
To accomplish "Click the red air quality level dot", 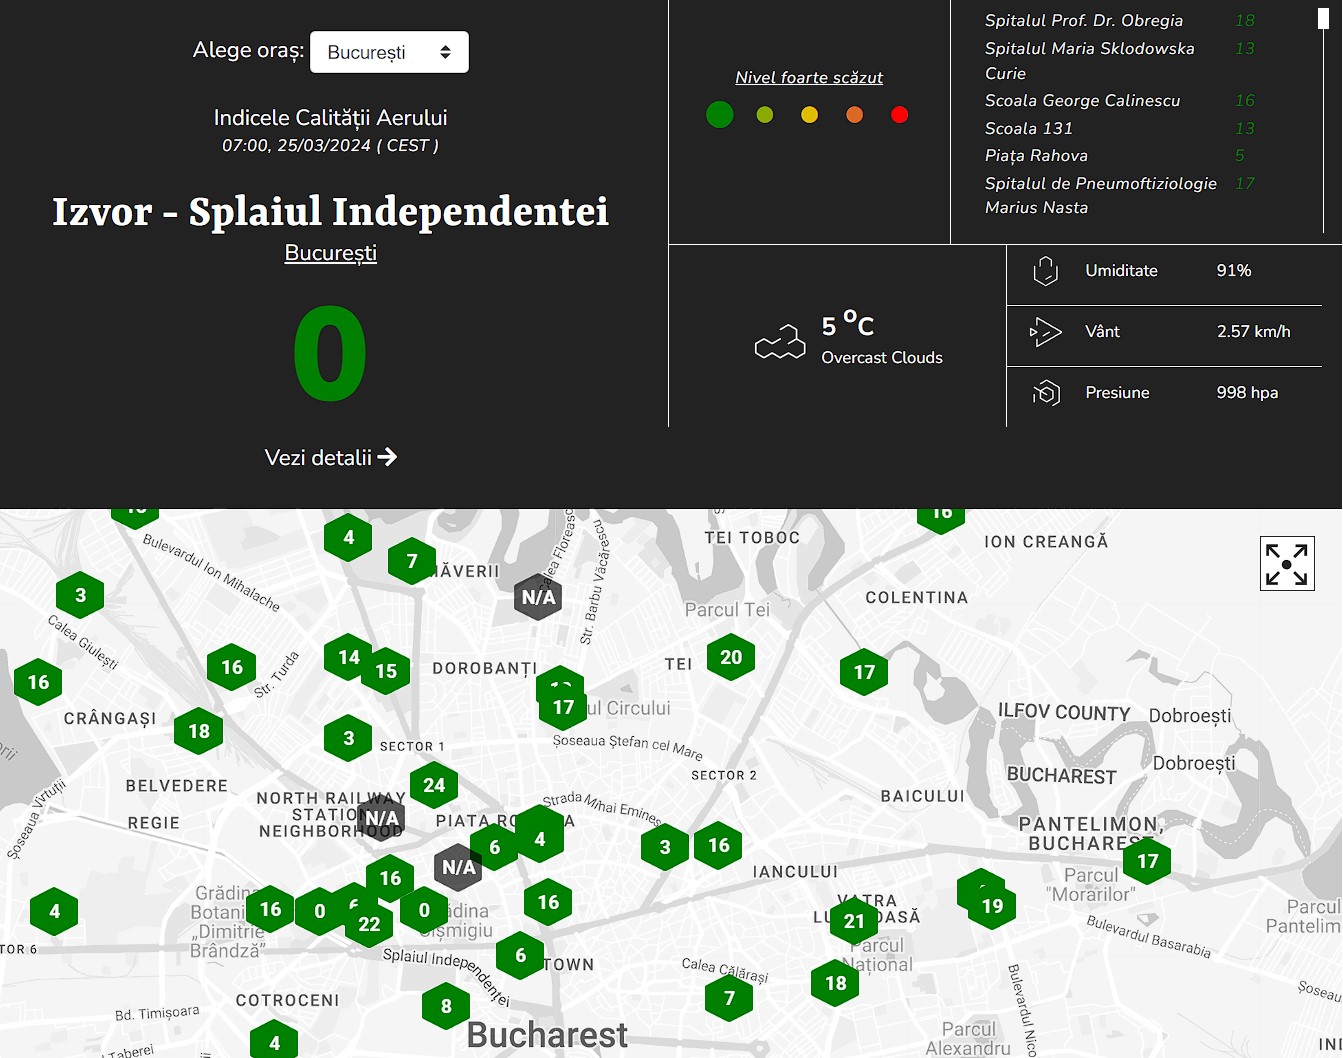I will pyautogui.click(x=899, y=115).
